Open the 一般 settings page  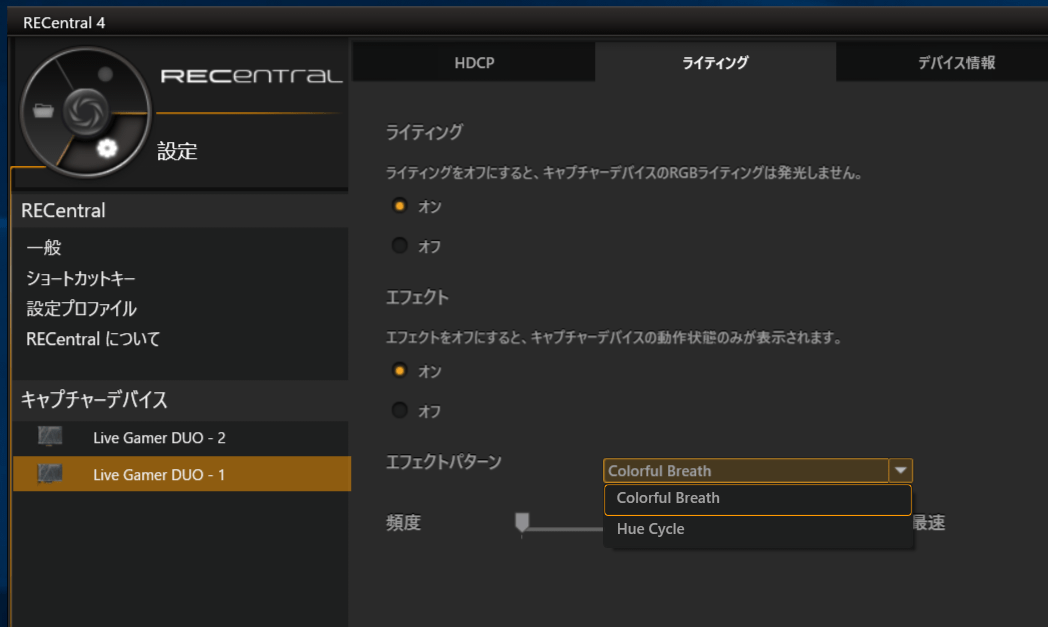point(43,247)
